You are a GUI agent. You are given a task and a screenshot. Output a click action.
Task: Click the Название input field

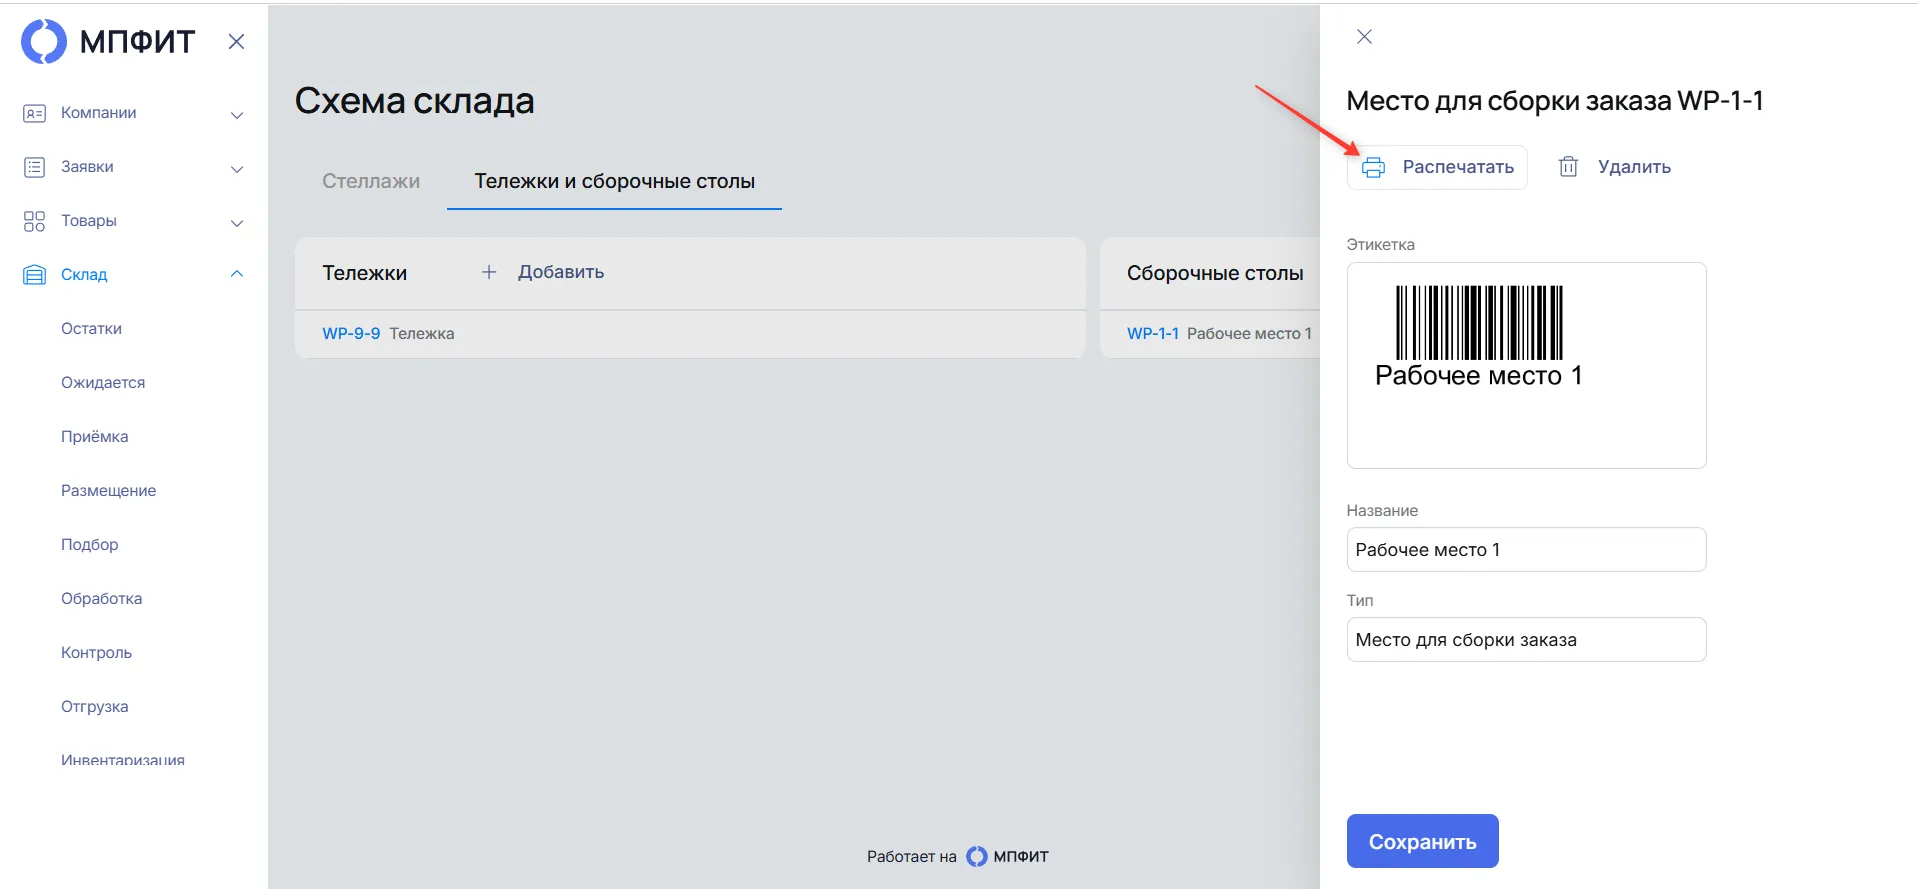(x=1526, y=550)
